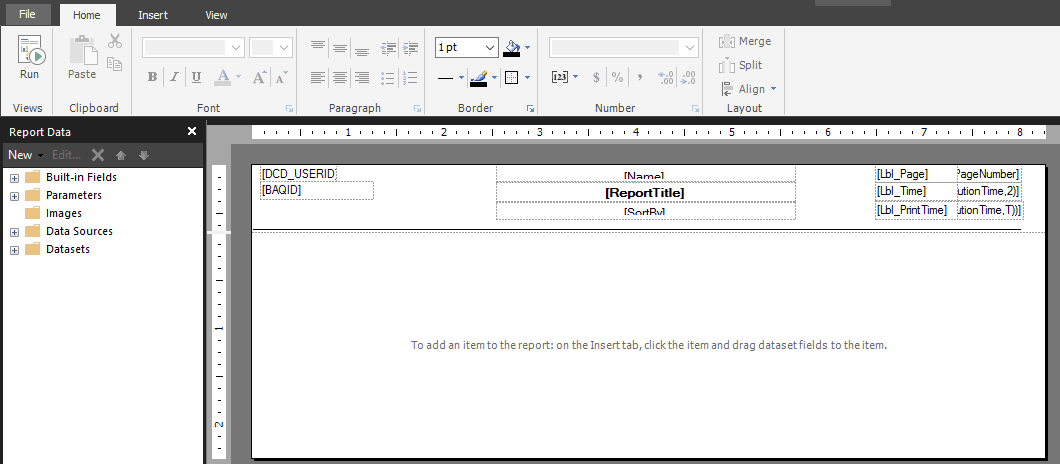This screenshot has width=1060, height=464.
Task: Run the report preview
Action: click(29, 58)
